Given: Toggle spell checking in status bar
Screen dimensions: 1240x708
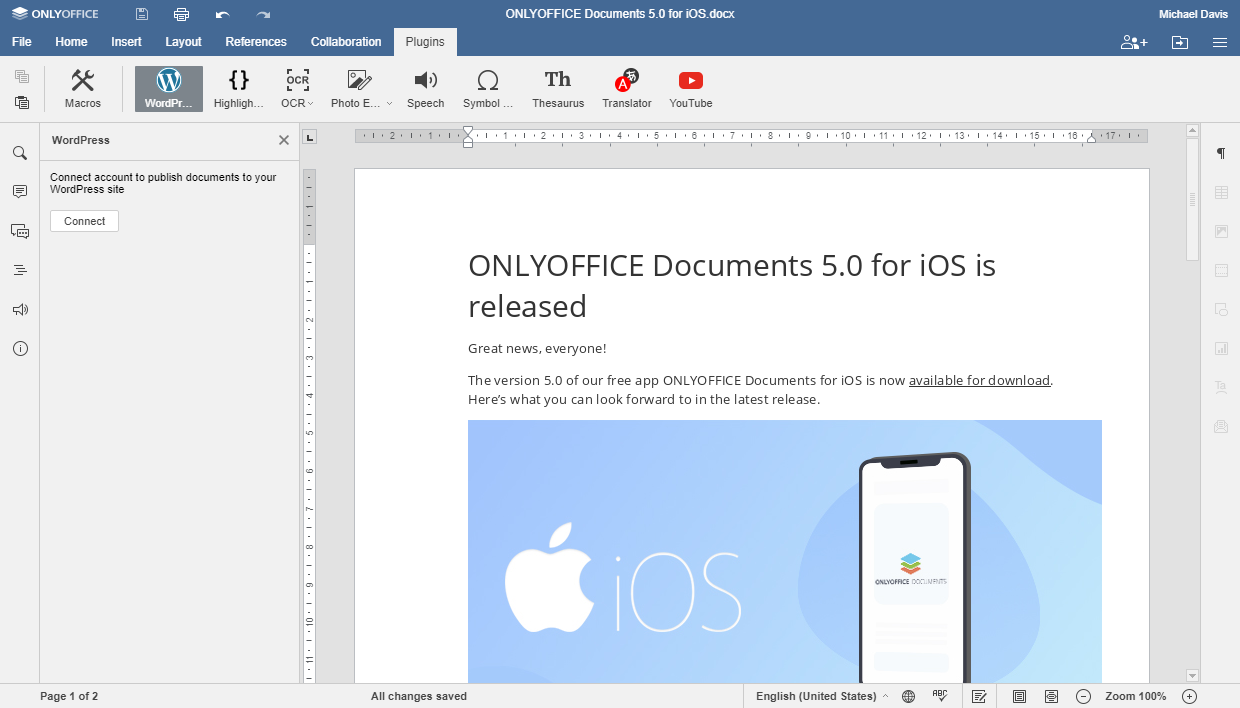Looking at the screenshot, I should click(x=940, y=696).
